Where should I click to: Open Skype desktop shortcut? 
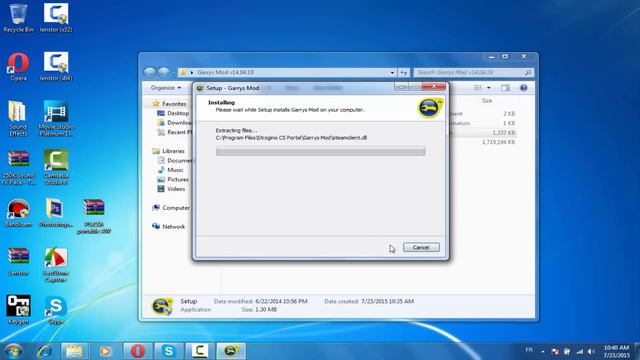[56, 310]
